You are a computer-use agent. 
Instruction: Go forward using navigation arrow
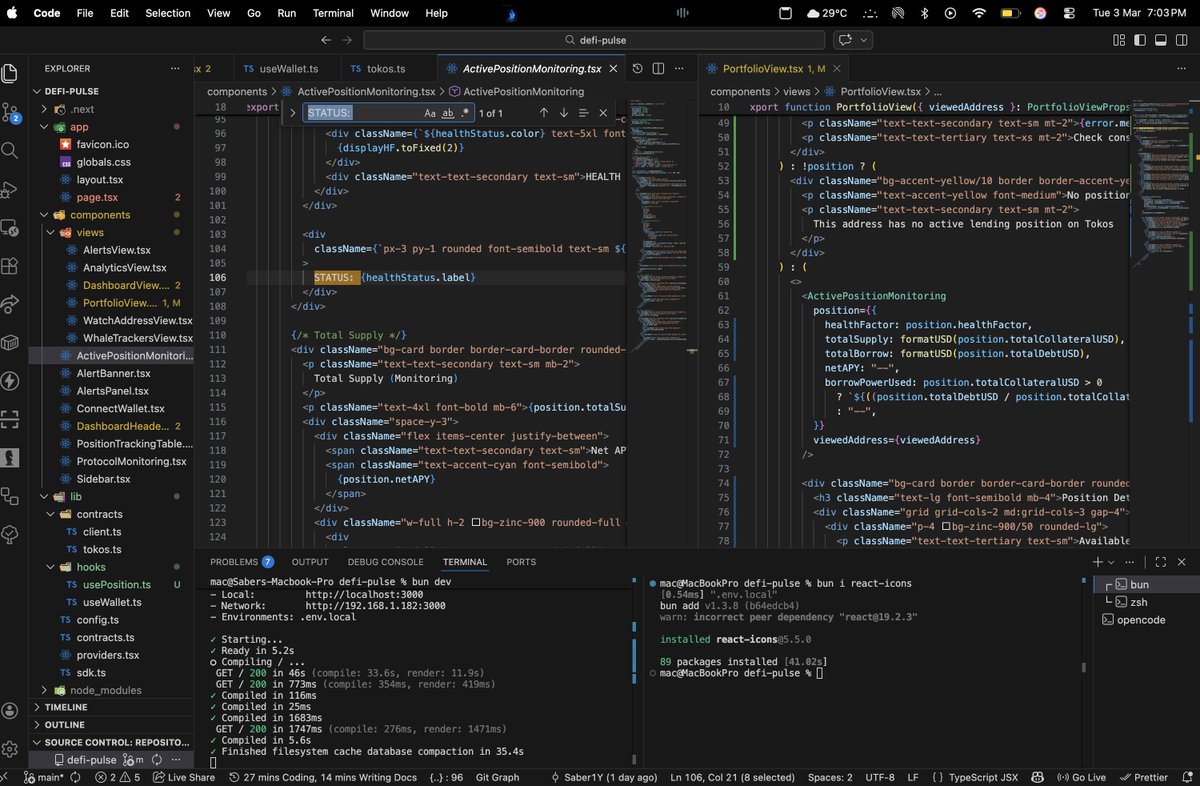pyautogui.click(x=347, y=40)
